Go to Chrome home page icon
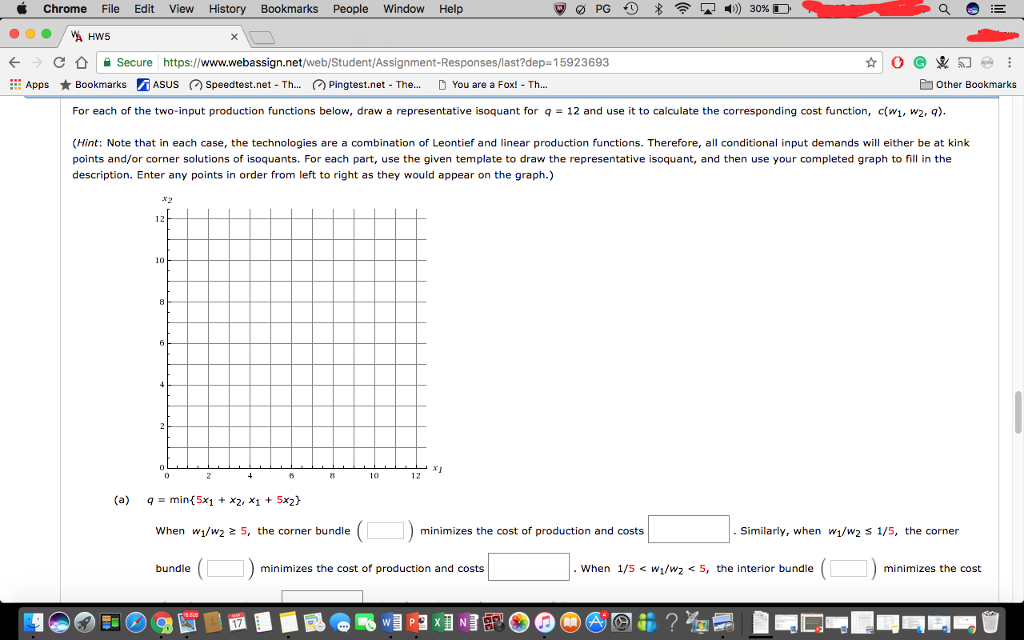Image resolution: width=1024 pixels, height=640 pixels. 82,63
